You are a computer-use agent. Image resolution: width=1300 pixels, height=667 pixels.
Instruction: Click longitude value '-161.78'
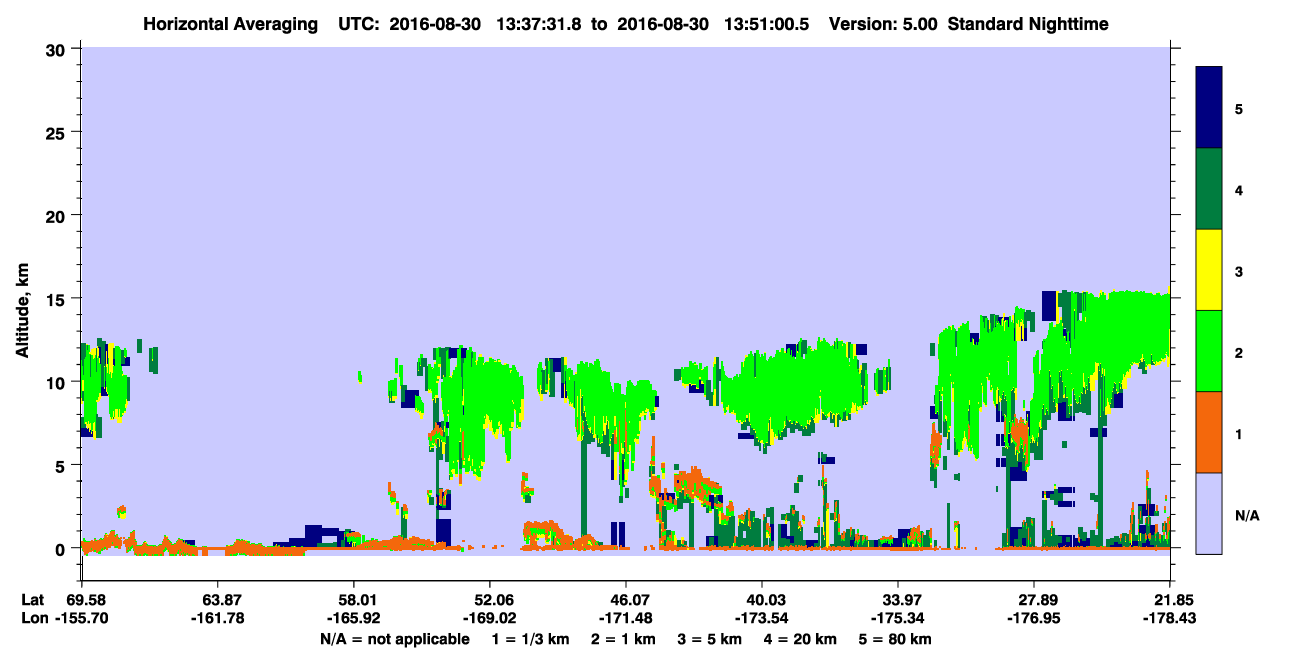[x=217, y=618]
